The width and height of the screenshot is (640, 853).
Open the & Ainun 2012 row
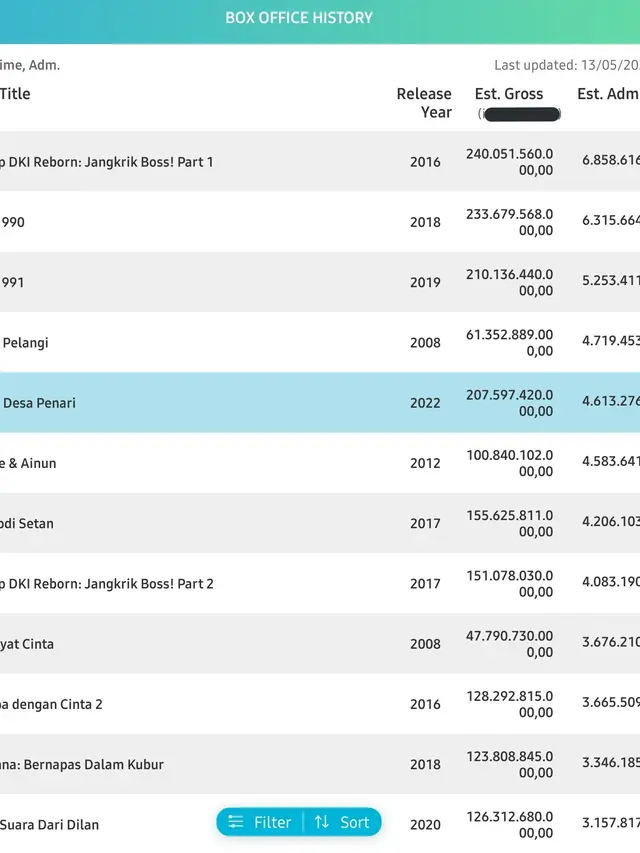pyautogui.click(x=320, y=463)
